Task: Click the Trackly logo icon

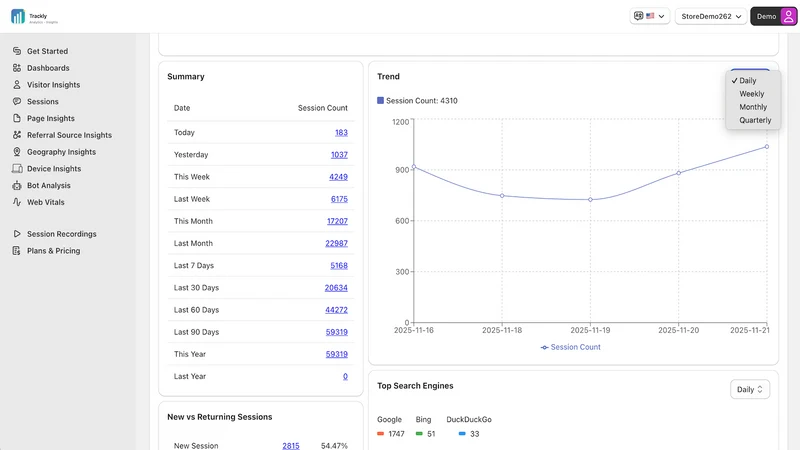Action: coord(18,16)
